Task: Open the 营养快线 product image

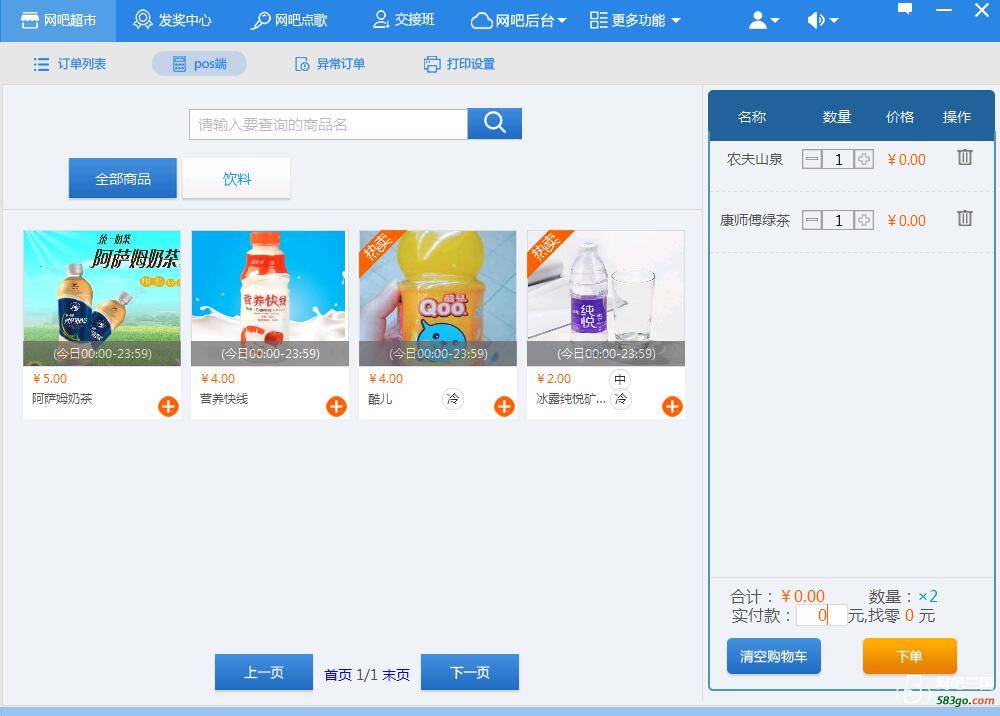Action: pos(270,298)
